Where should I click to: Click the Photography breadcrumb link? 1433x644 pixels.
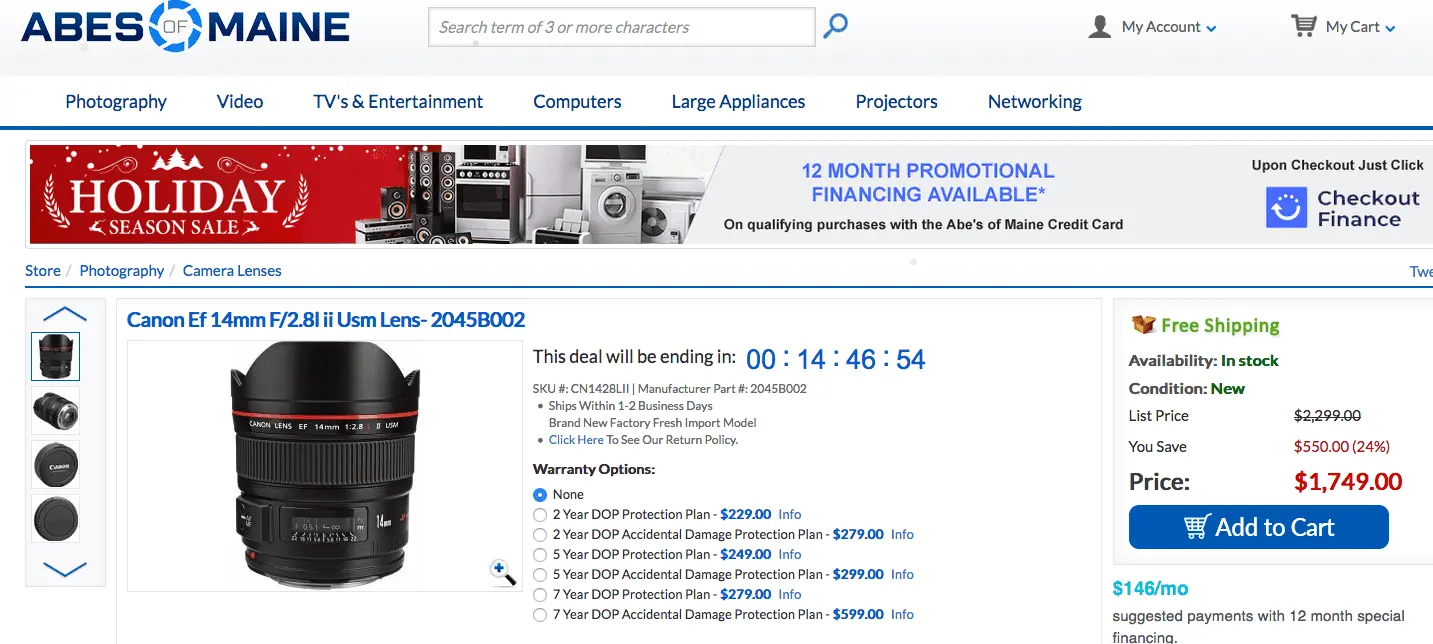(122, 271)
